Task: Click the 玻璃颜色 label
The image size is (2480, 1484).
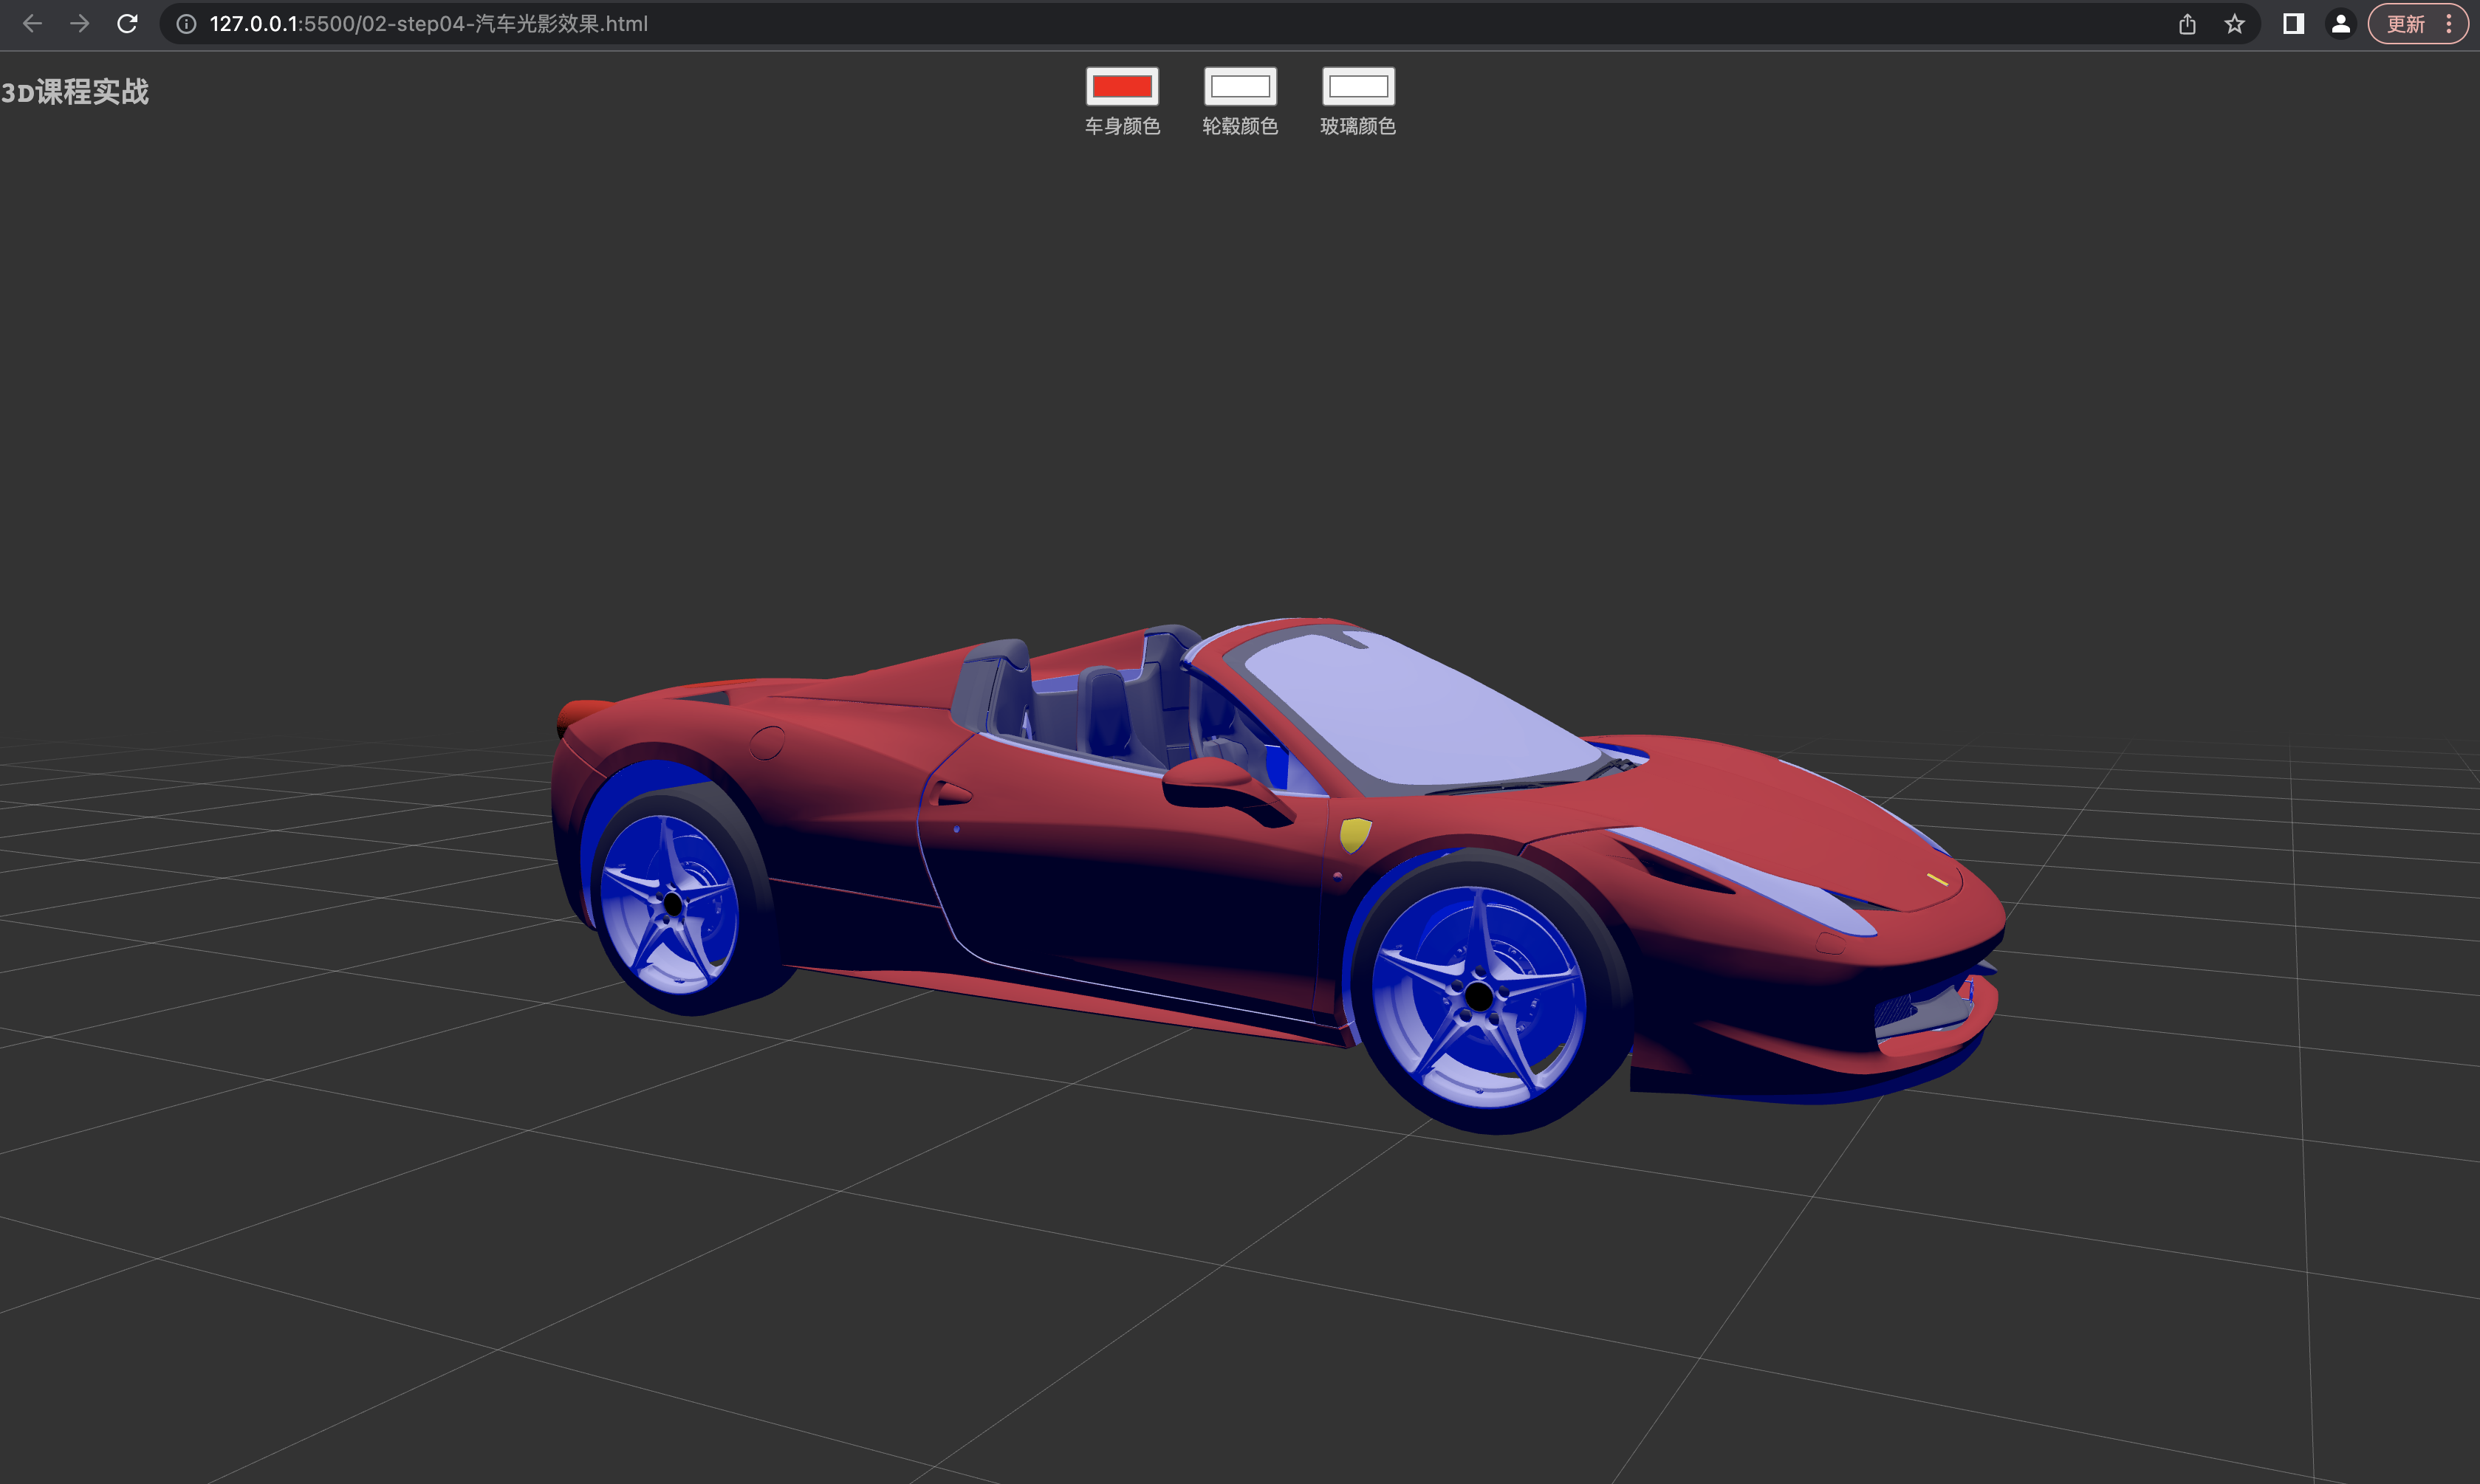Action: [1358, 126]
